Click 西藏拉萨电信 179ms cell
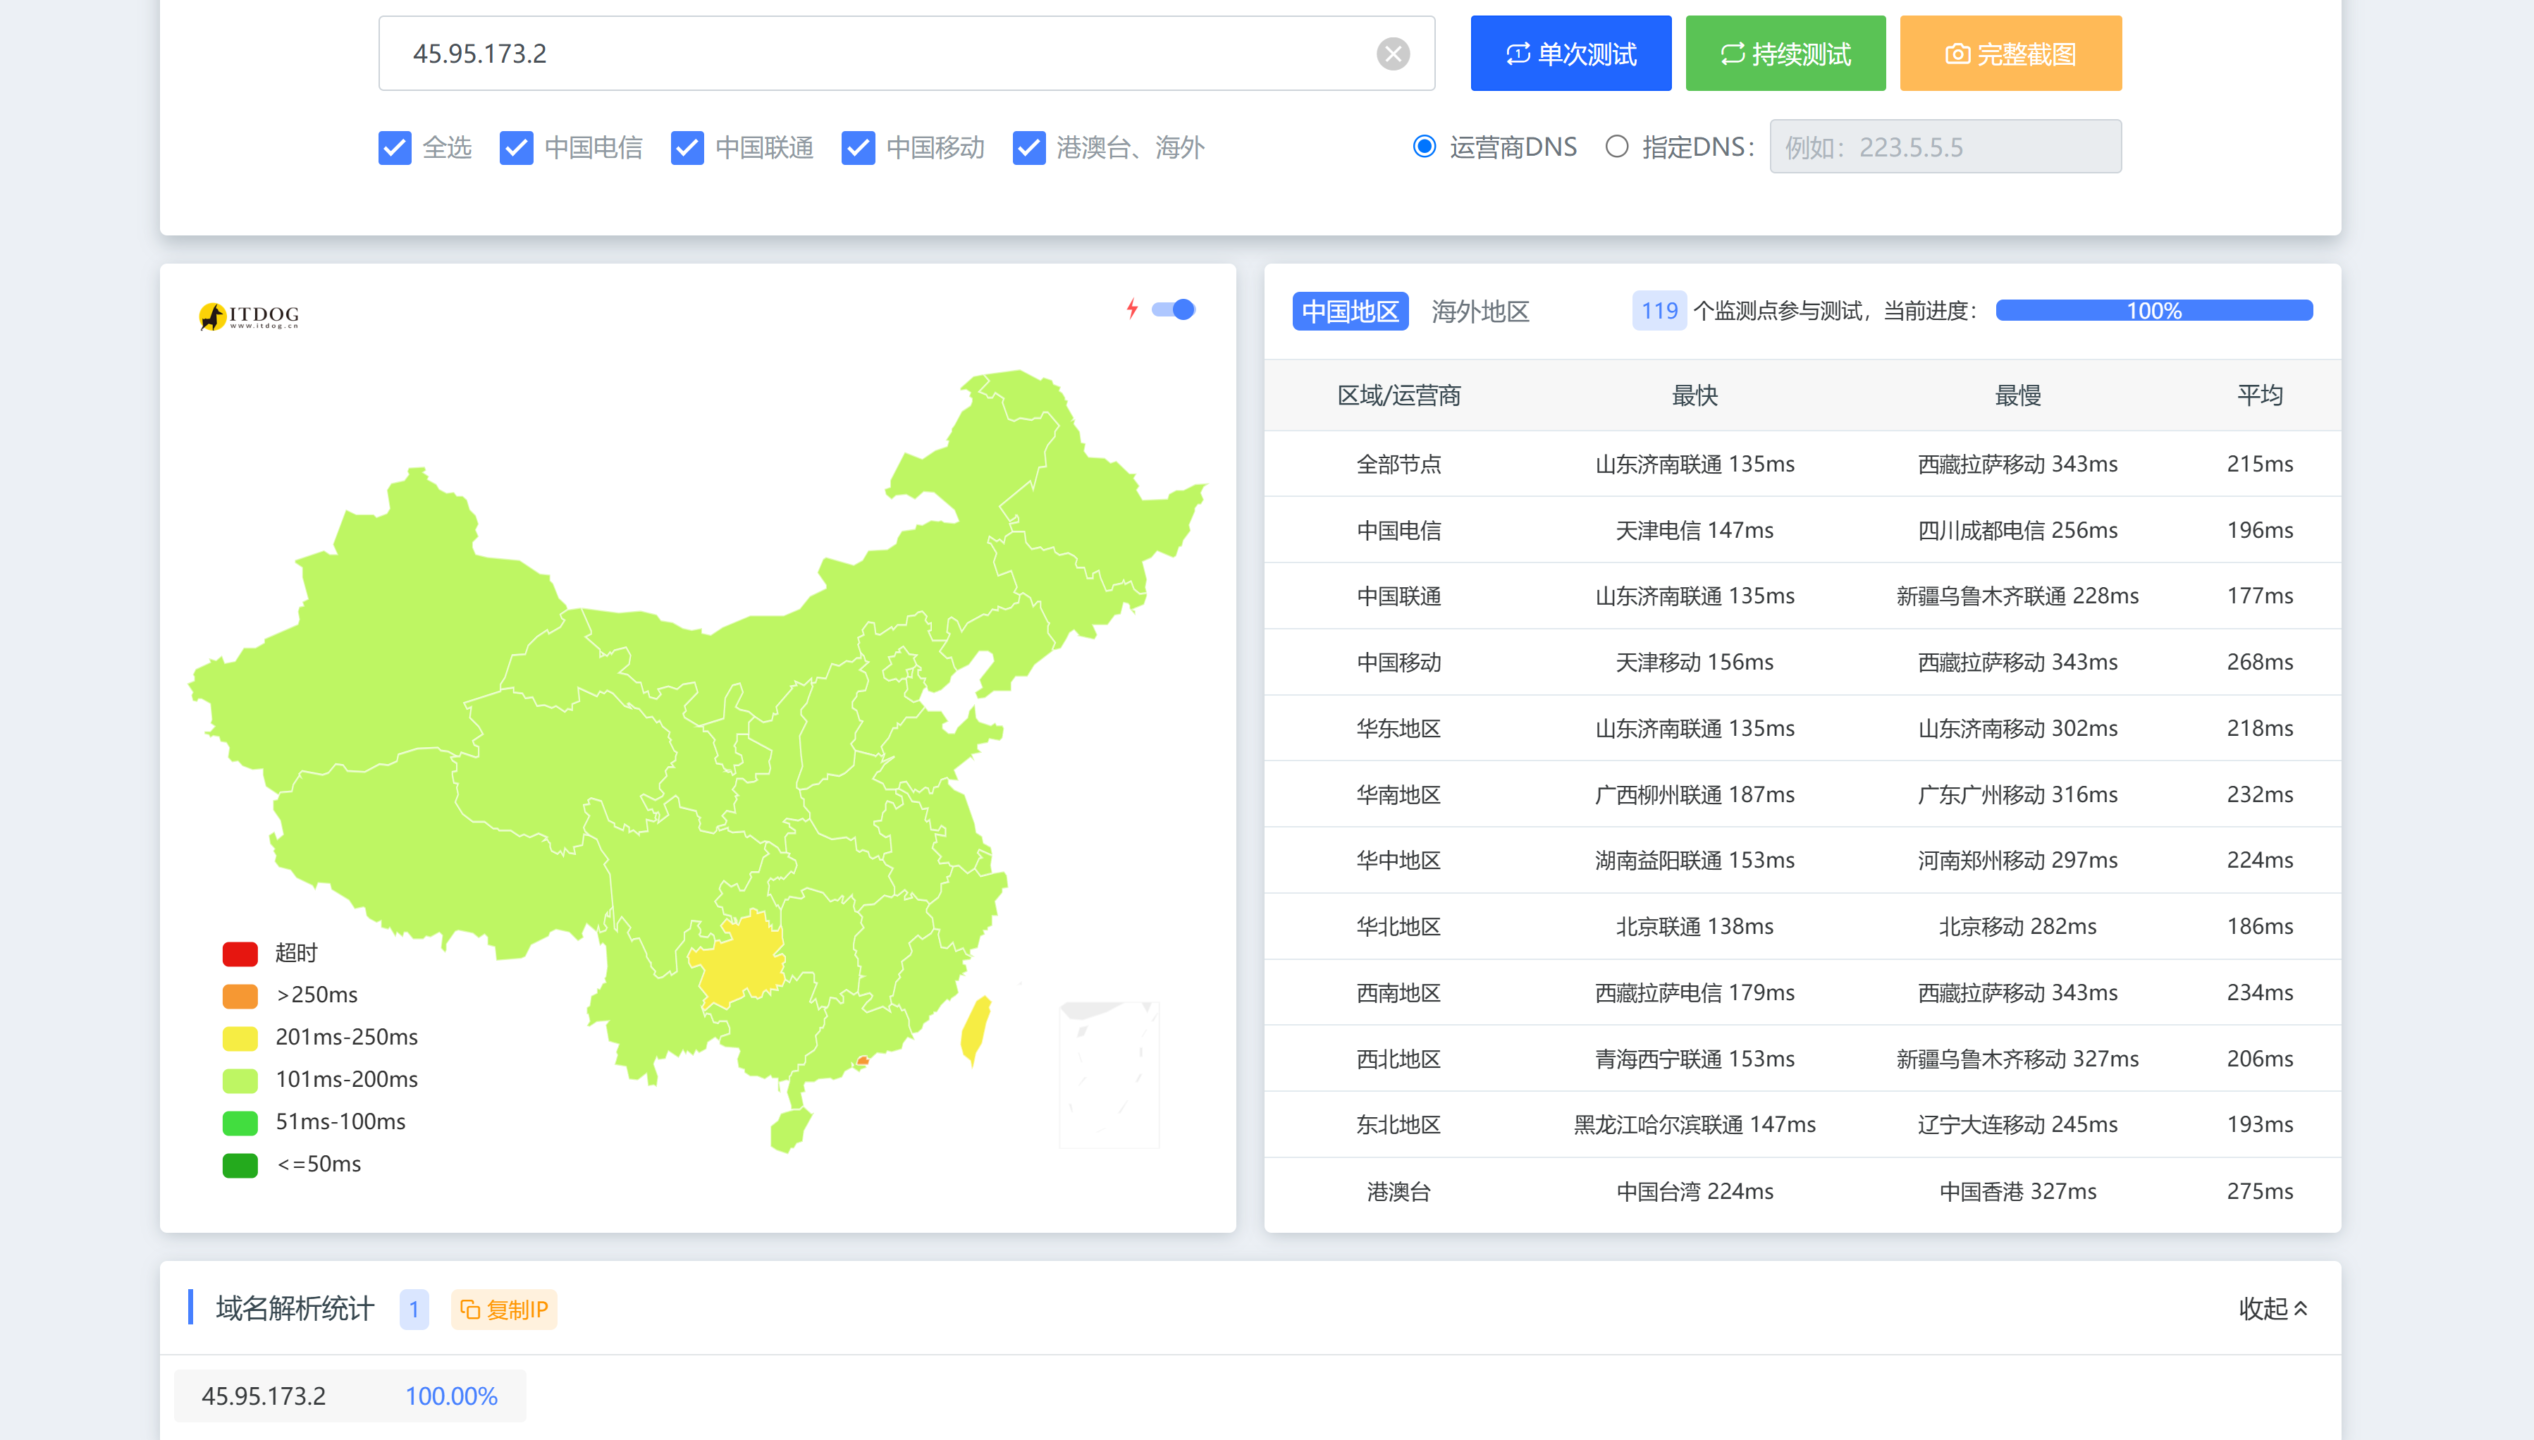This screenshot has height=1440, width=2534. [x=1694, y=992]
